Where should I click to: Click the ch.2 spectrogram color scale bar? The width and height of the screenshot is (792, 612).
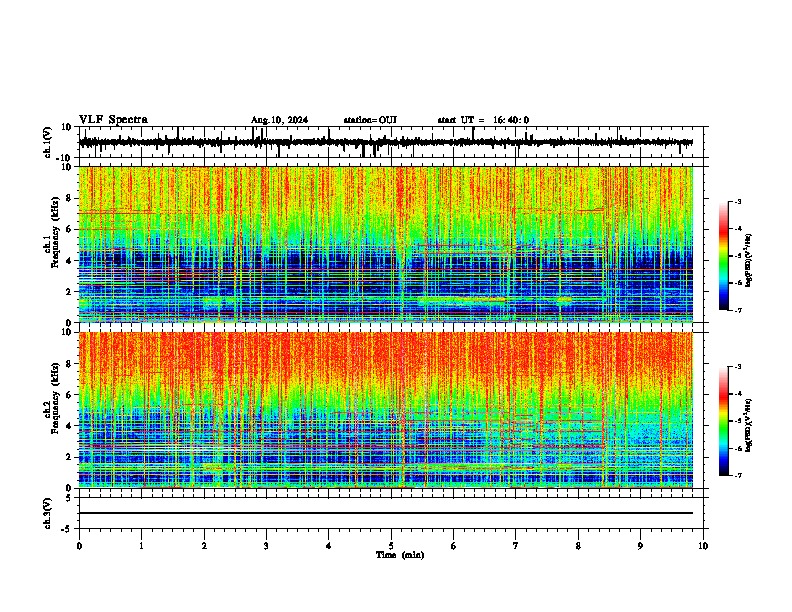724,421
